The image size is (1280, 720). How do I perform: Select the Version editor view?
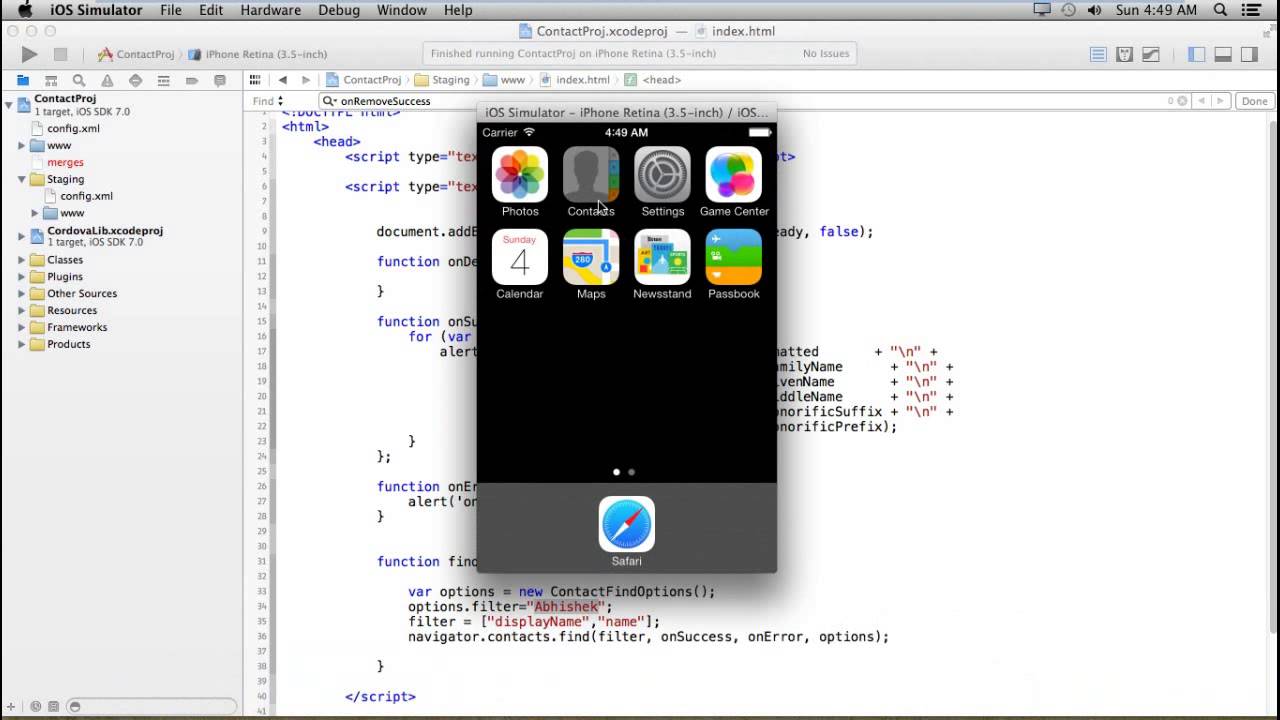point(1151,55)
